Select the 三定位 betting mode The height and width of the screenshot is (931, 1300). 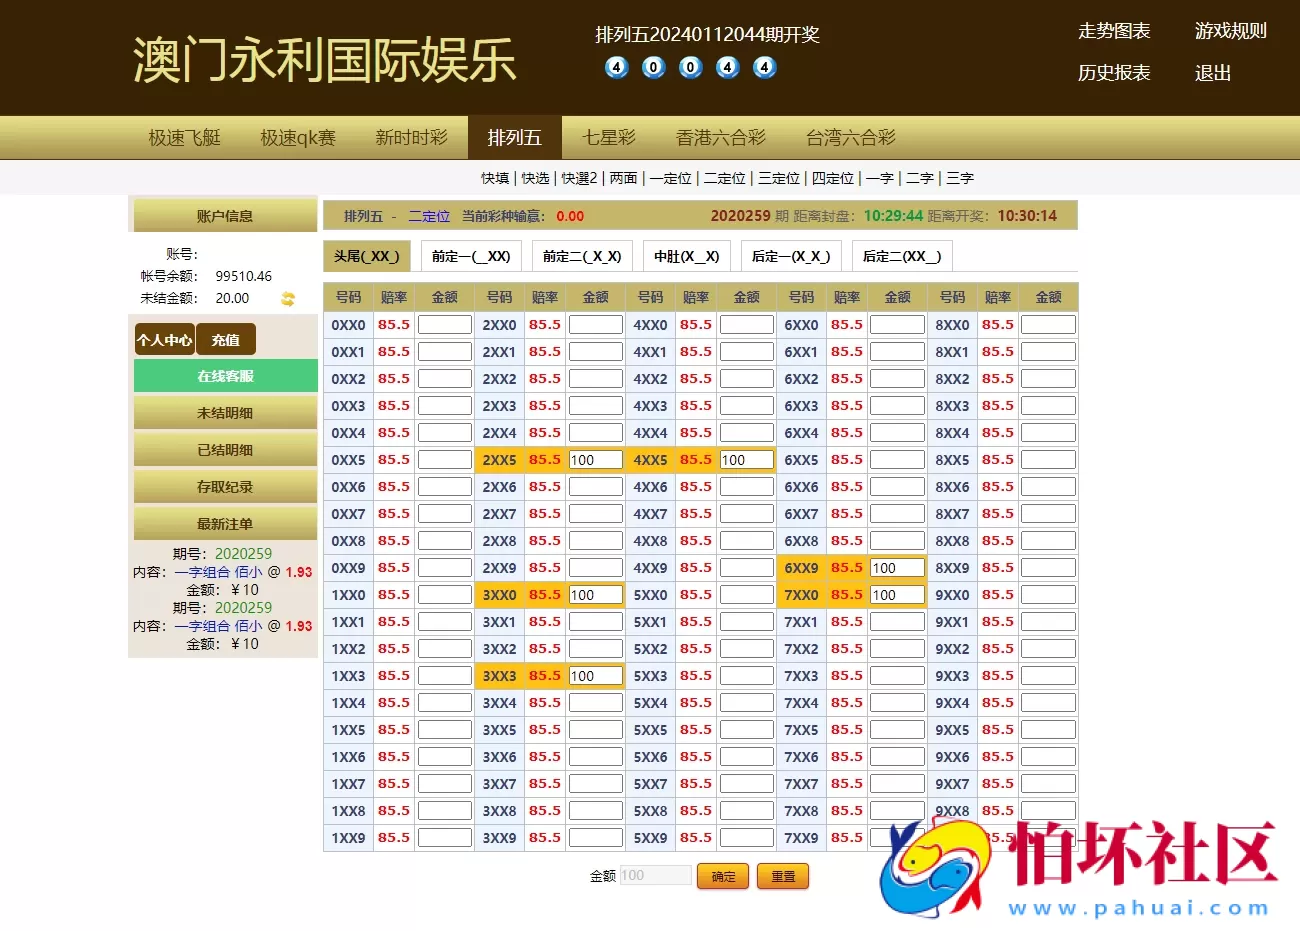coord(778,177)
